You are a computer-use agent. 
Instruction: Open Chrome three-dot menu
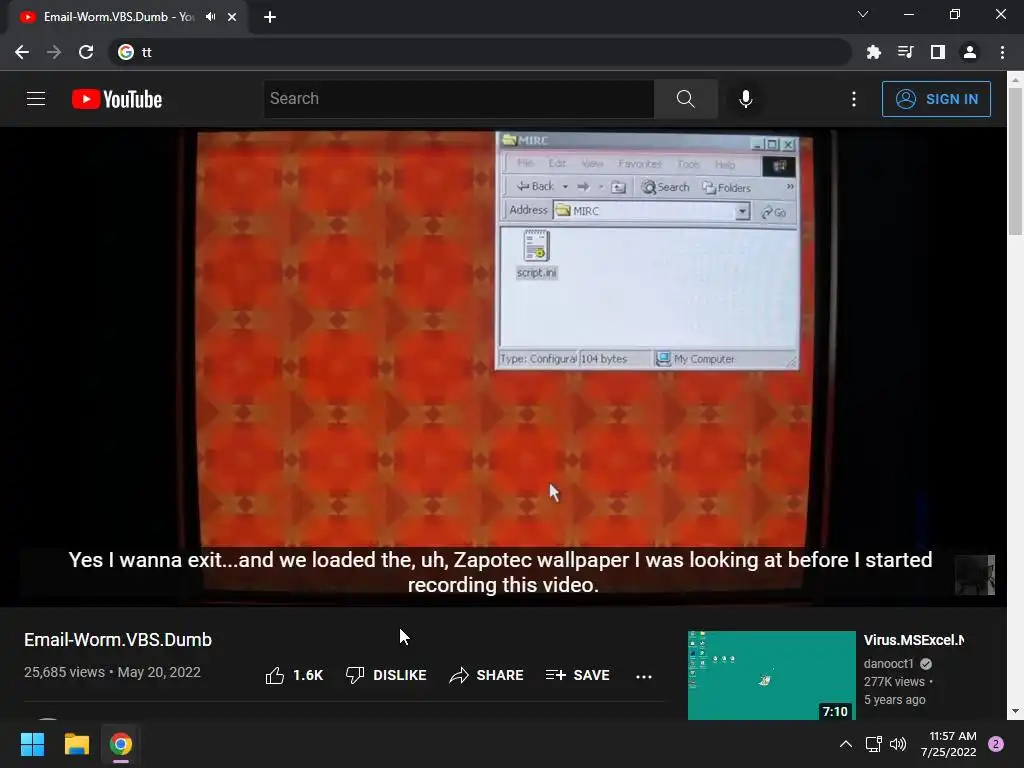(1002, 52)
